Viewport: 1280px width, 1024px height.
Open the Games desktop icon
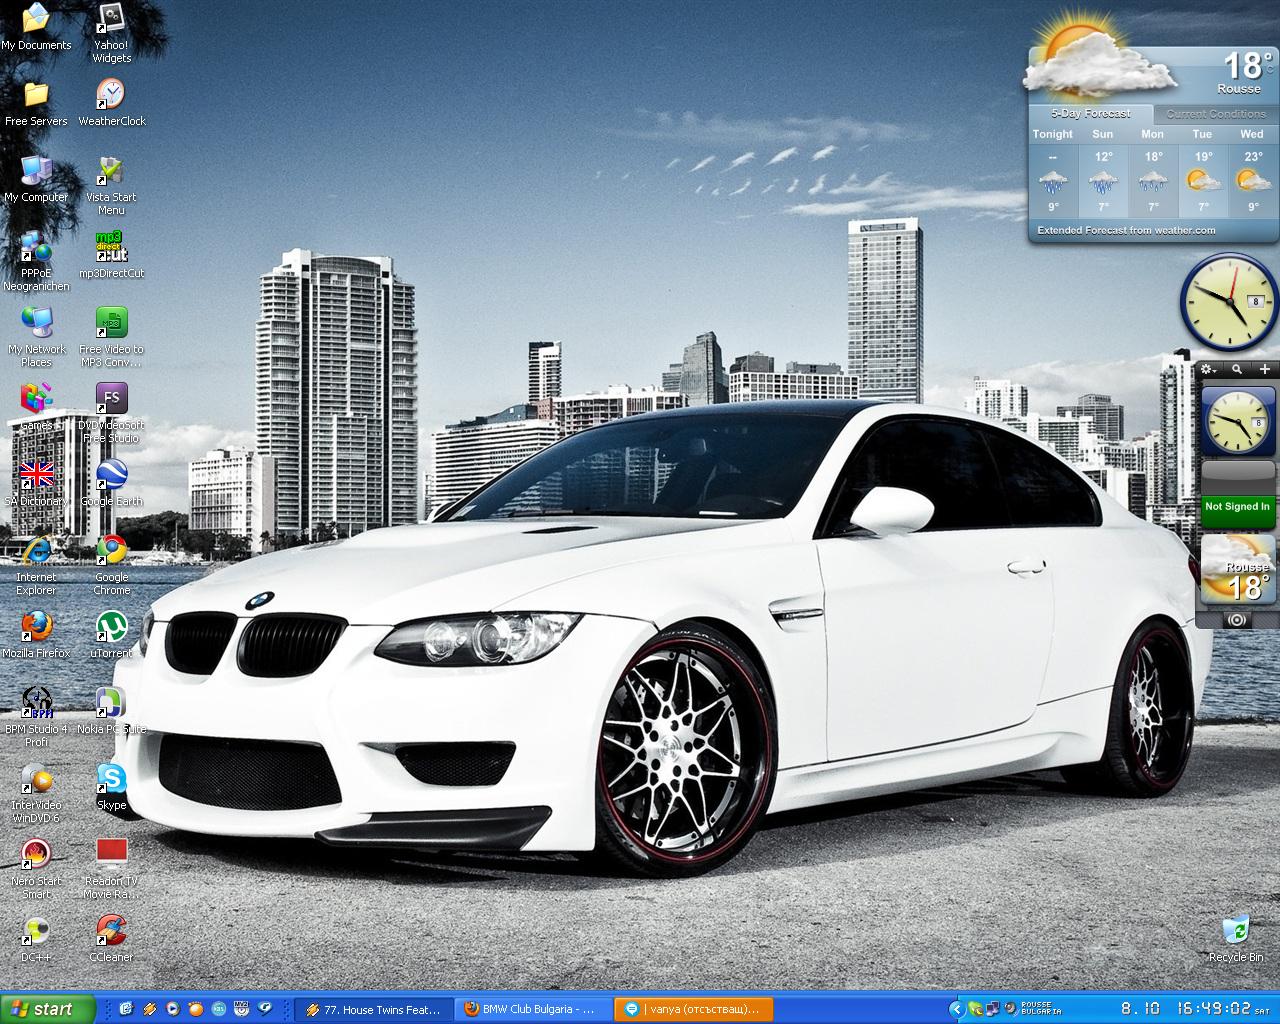36,408
